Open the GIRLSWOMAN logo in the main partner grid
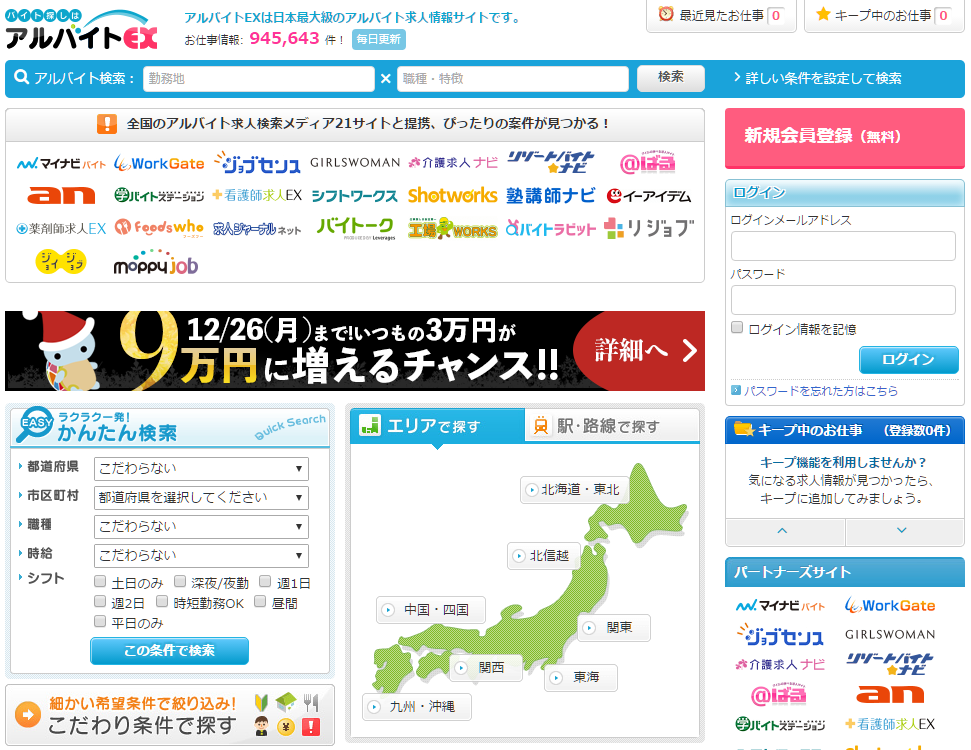 pyautogui.click(x=355, y=162)
